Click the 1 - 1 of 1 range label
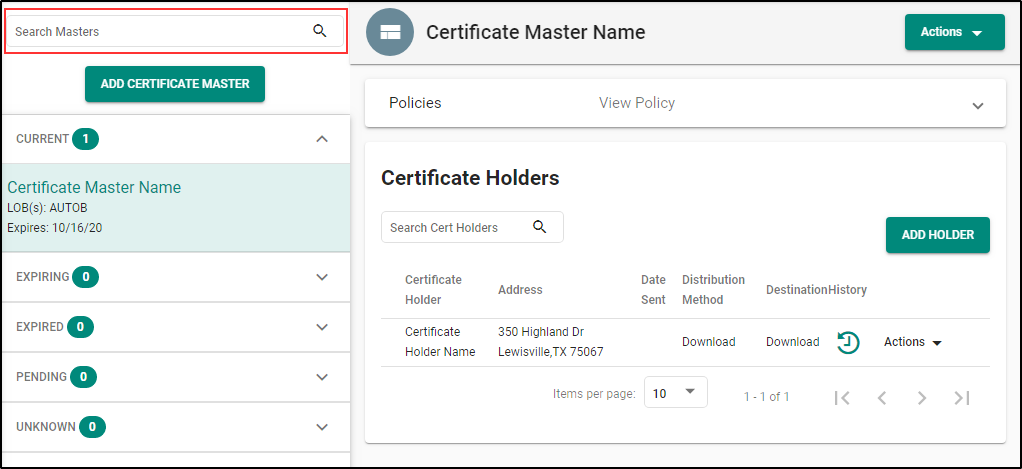The width and height of the screenshot is (1022, 469). pyautogui.click(x=766, y=397)
